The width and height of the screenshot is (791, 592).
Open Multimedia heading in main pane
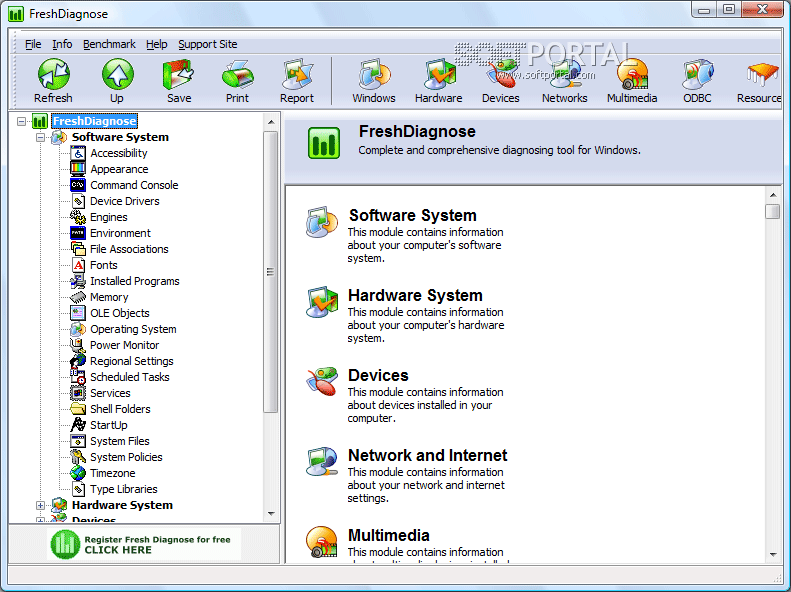[x=388, y=535]
